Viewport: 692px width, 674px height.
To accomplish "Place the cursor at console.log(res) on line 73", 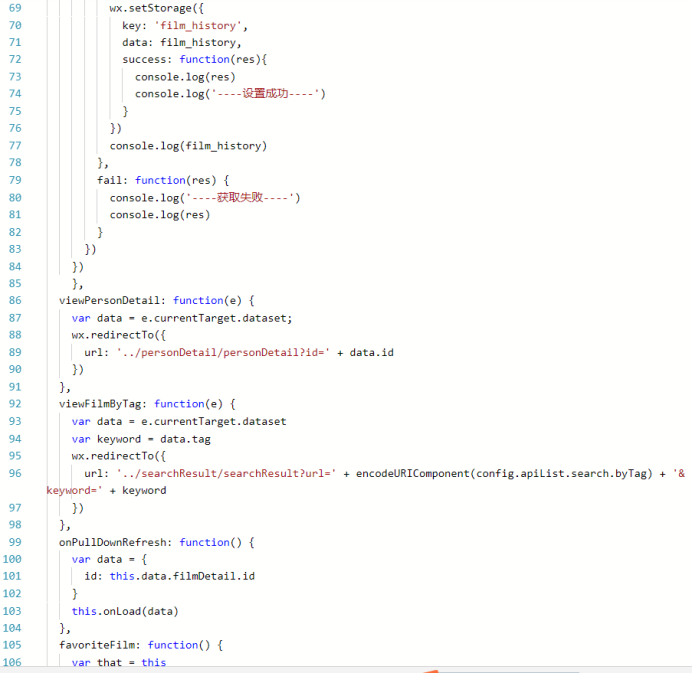I will pos(185,77).
